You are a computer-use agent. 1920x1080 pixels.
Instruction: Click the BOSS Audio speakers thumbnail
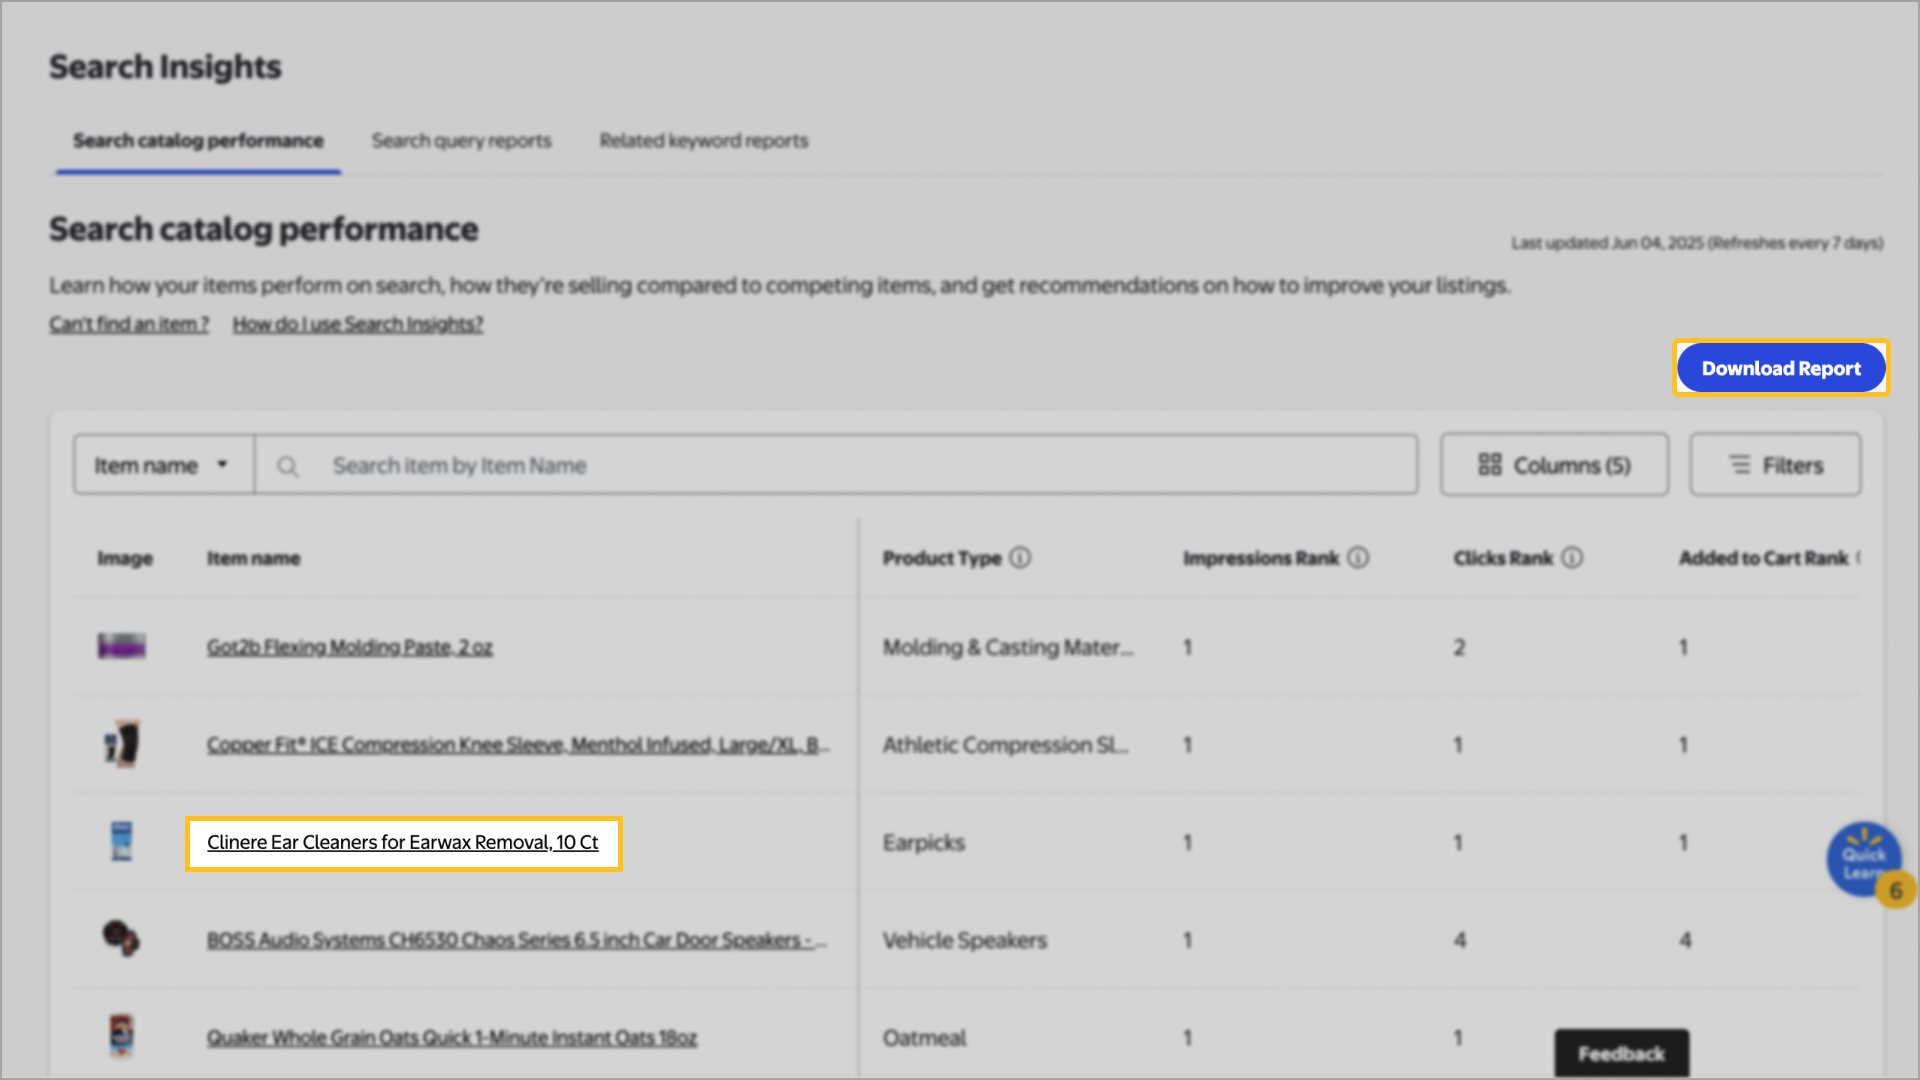pyautogui.click(x=122, y=938)
